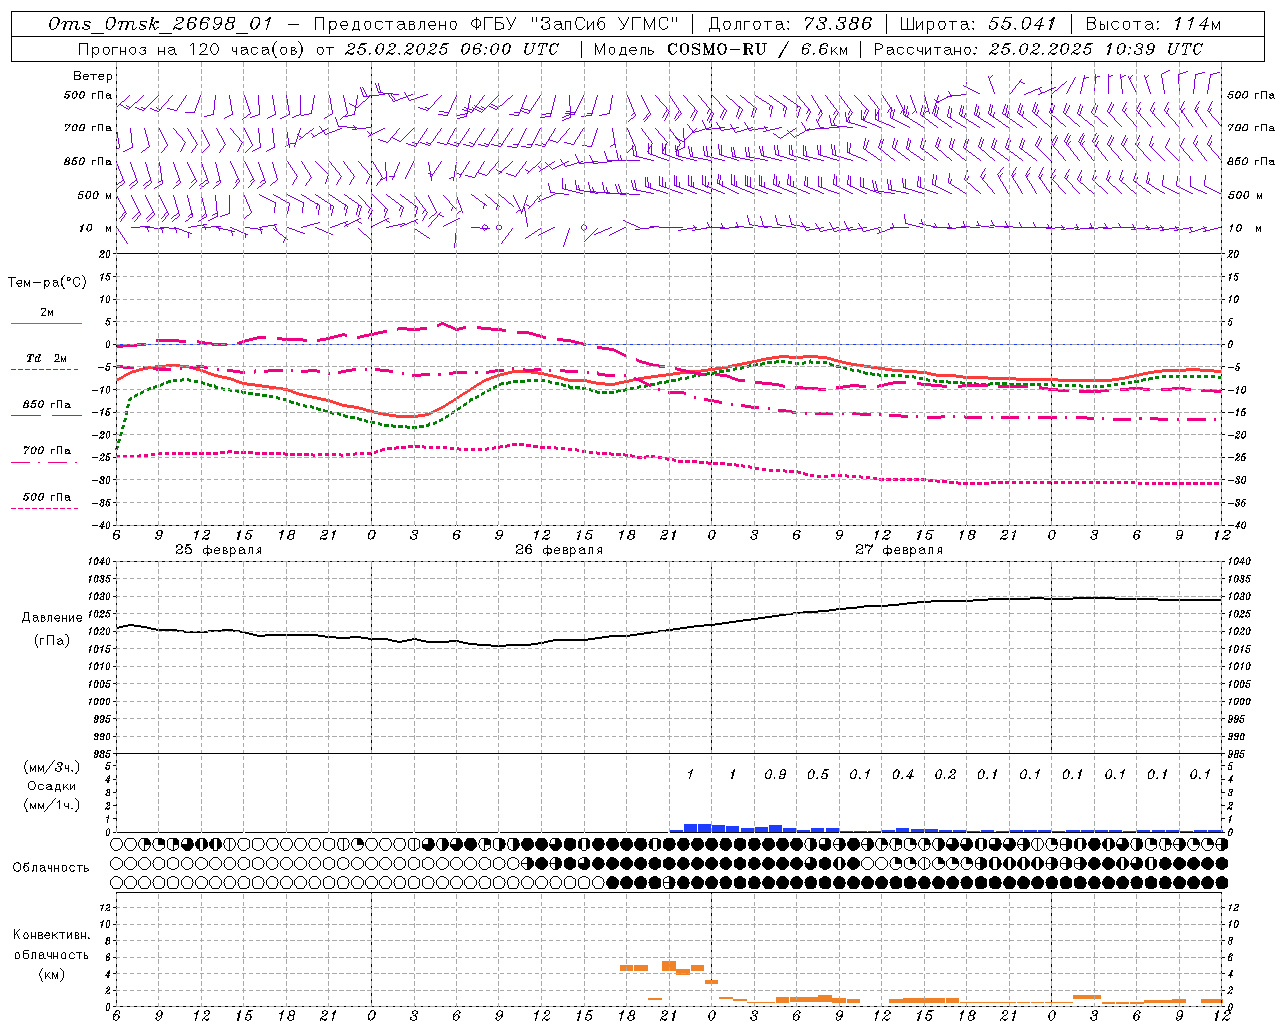The width and height of the screenshot is (1280, 1024).
Task: Select the provider text ФГБУ "ЗапСиб УГМС"
Action: click(x=575, y=24)
